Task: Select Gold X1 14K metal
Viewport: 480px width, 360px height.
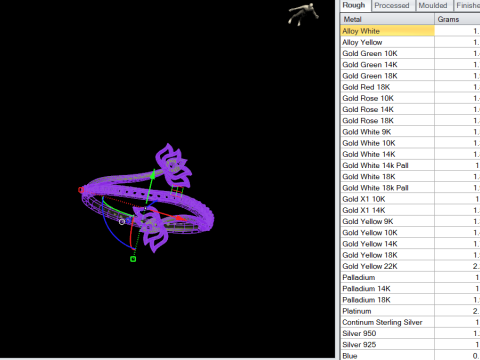Action: (x=410, y=210)
